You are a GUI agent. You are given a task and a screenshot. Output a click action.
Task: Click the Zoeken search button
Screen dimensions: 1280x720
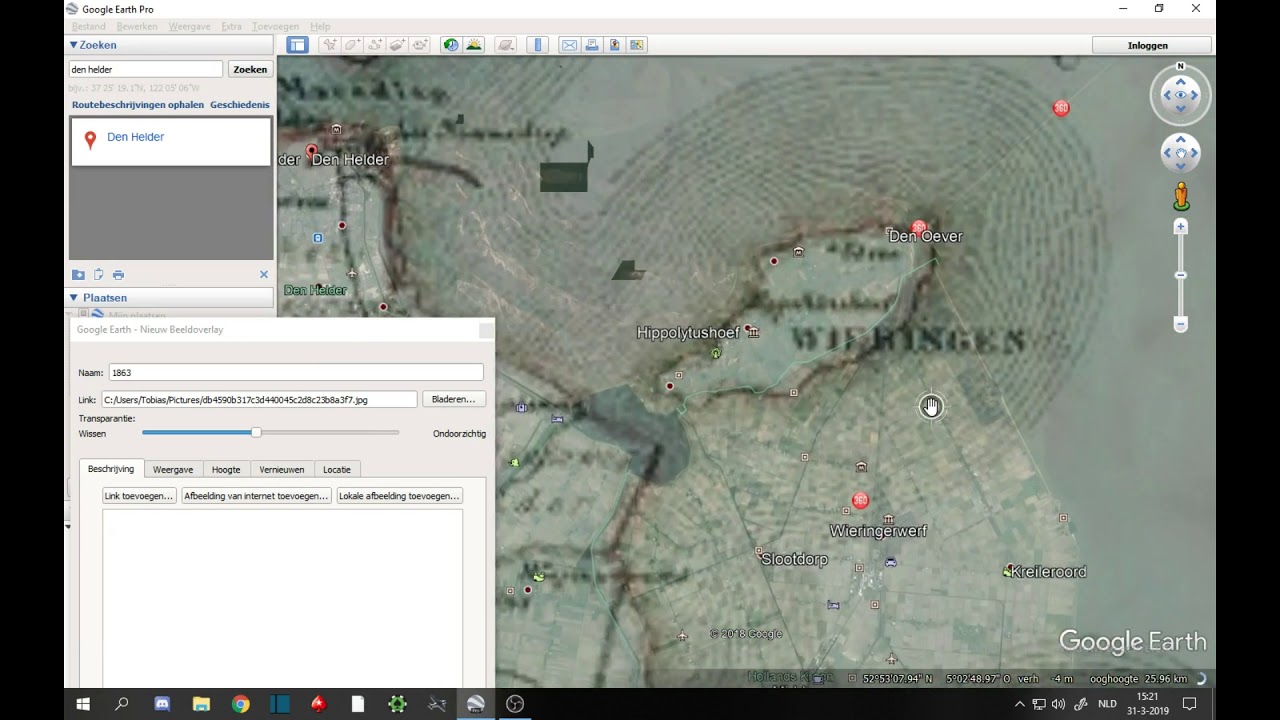tap(250, 69)
